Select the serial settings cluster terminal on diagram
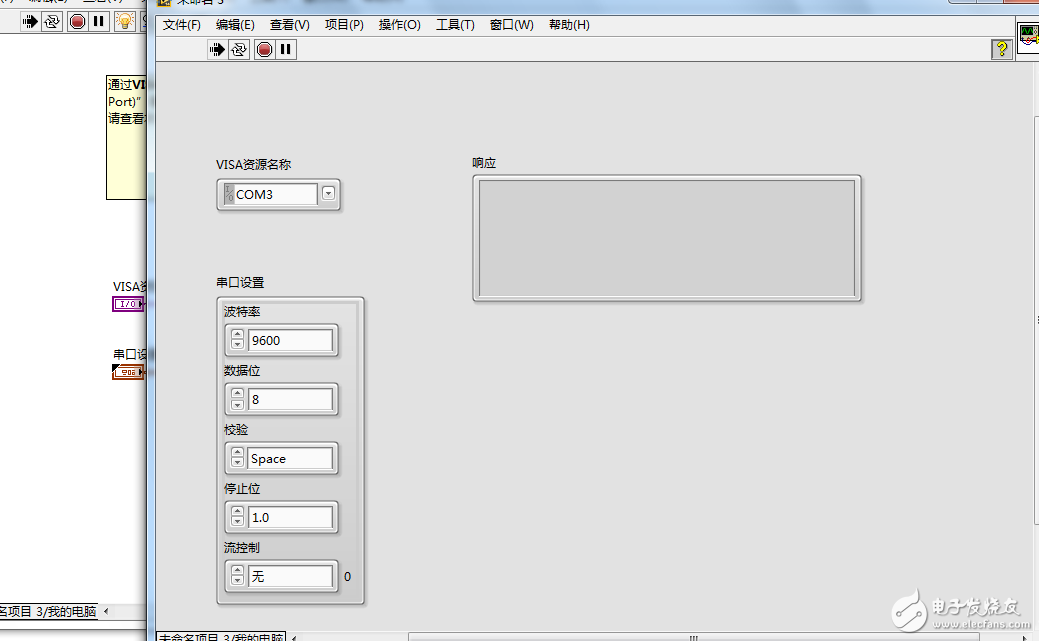Image resolution: width=1039 pixels, height=641 pixels. pos(129,373)
